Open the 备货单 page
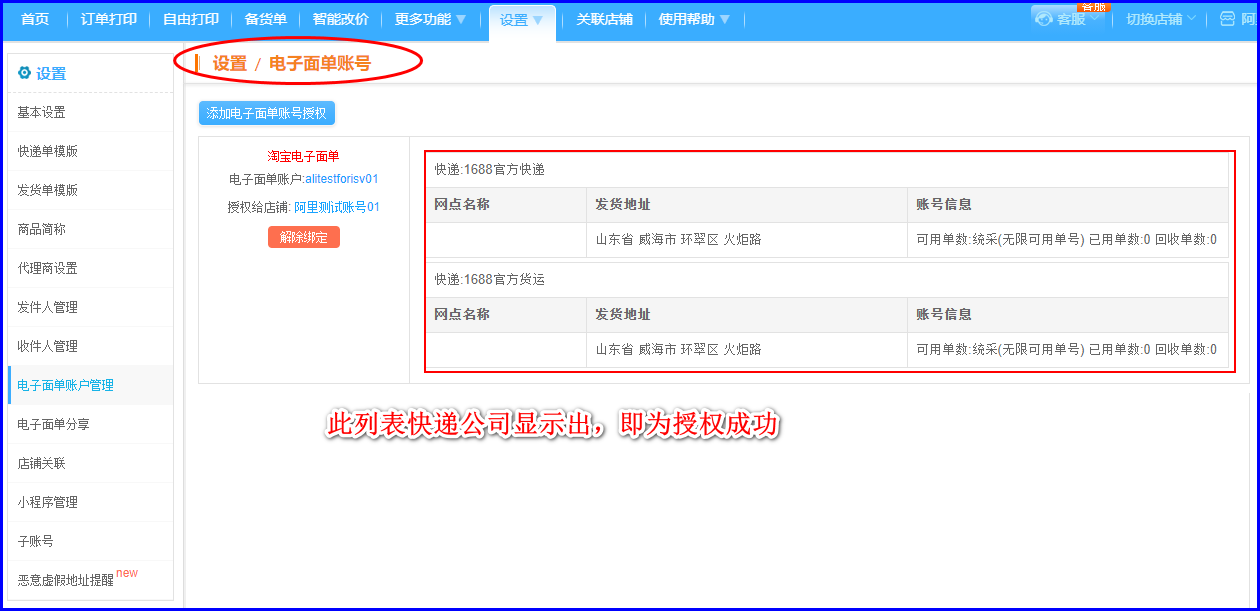This screenshot has width=1260, height=611. pos(266,19)
